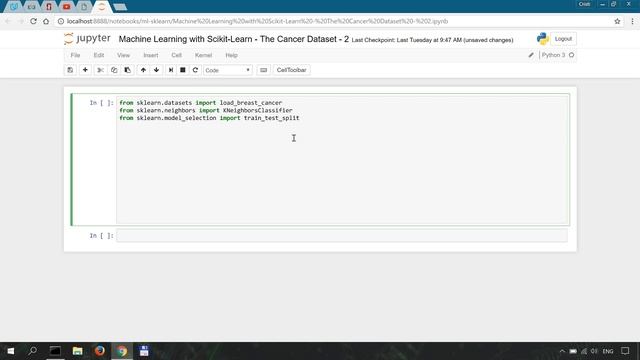Move selected cell down arrow
This screenshot has height=360, width=640.
tap(156, 70)
